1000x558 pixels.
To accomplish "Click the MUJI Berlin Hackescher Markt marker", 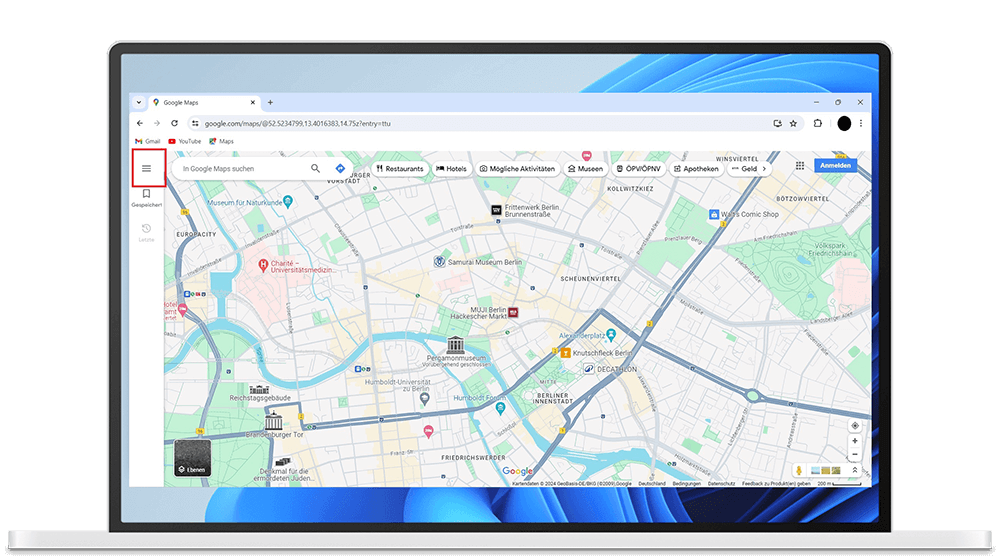I will click(x=513, y=312).
